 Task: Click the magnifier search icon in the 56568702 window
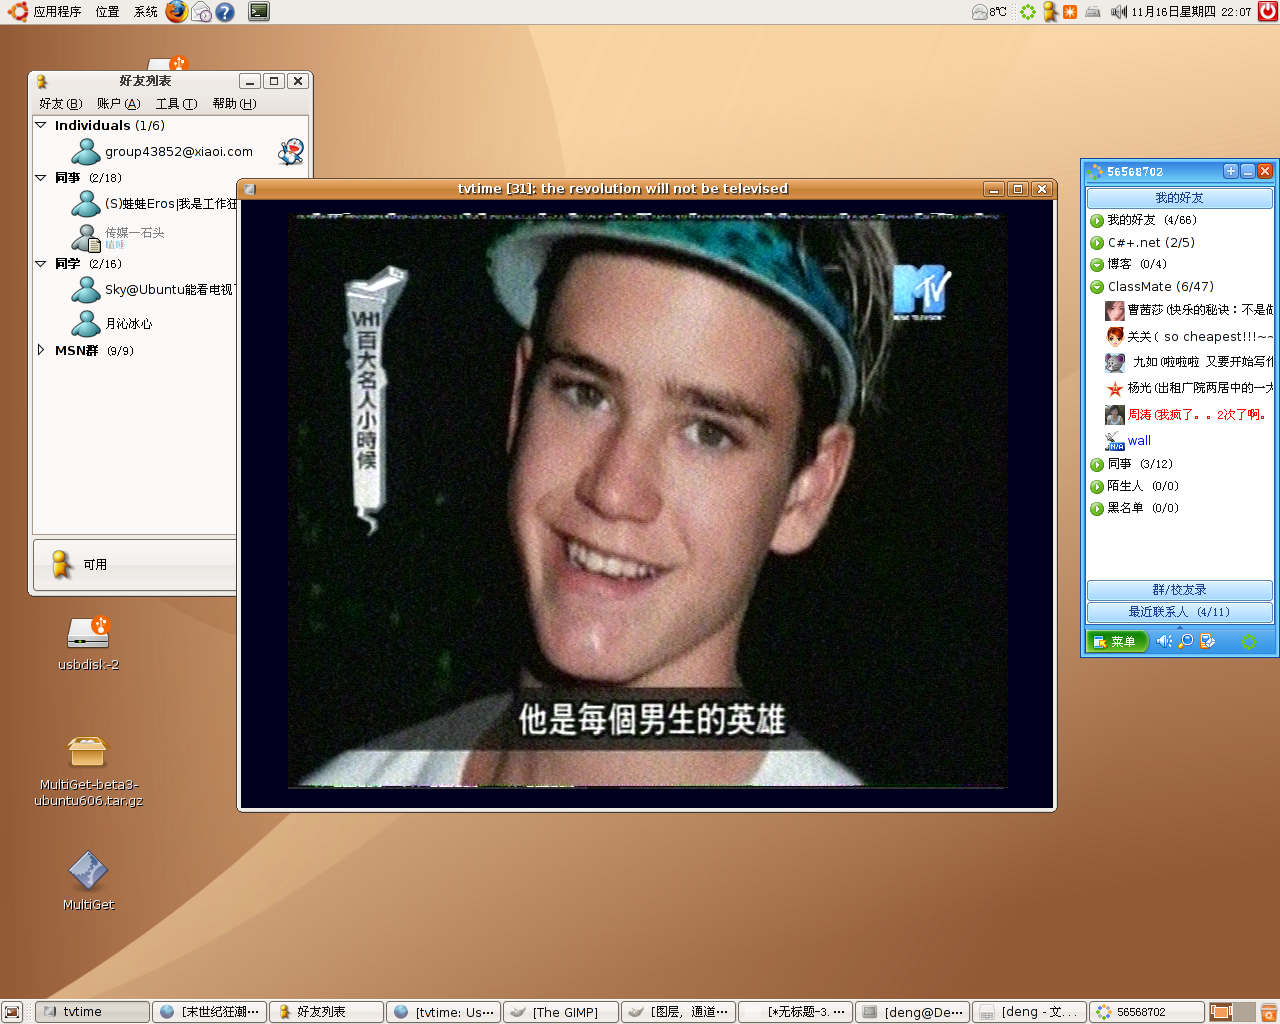(1186, 641)
